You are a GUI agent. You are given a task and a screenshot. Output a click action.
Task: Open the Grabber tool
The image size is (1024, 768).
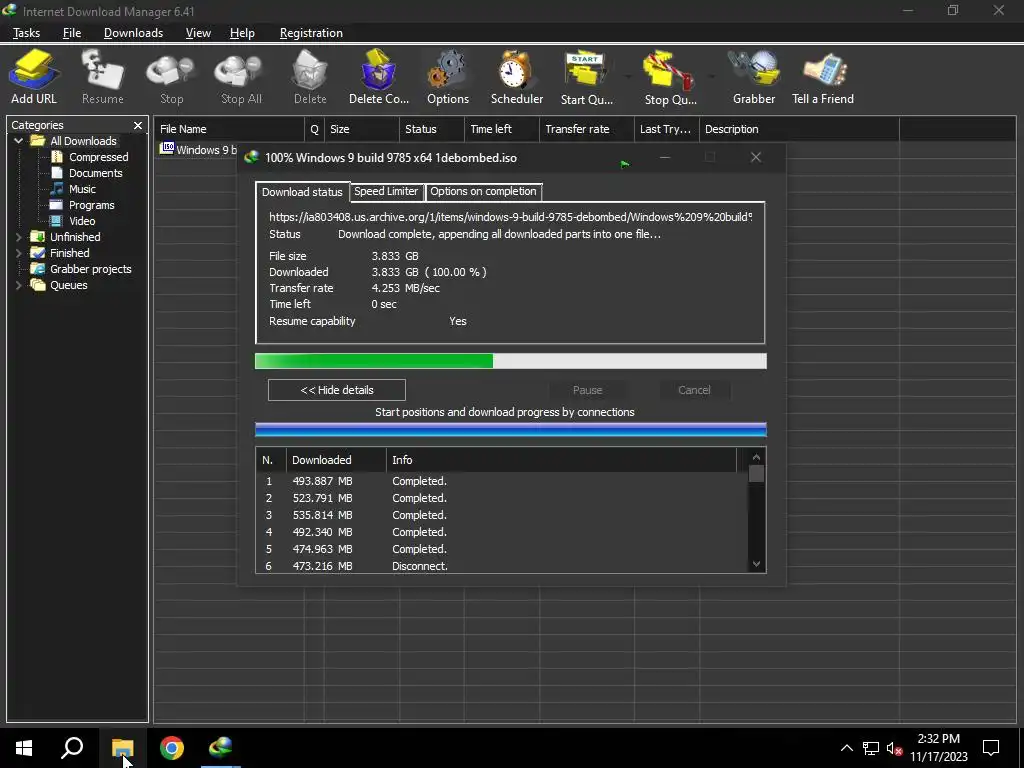pos(754,76)
